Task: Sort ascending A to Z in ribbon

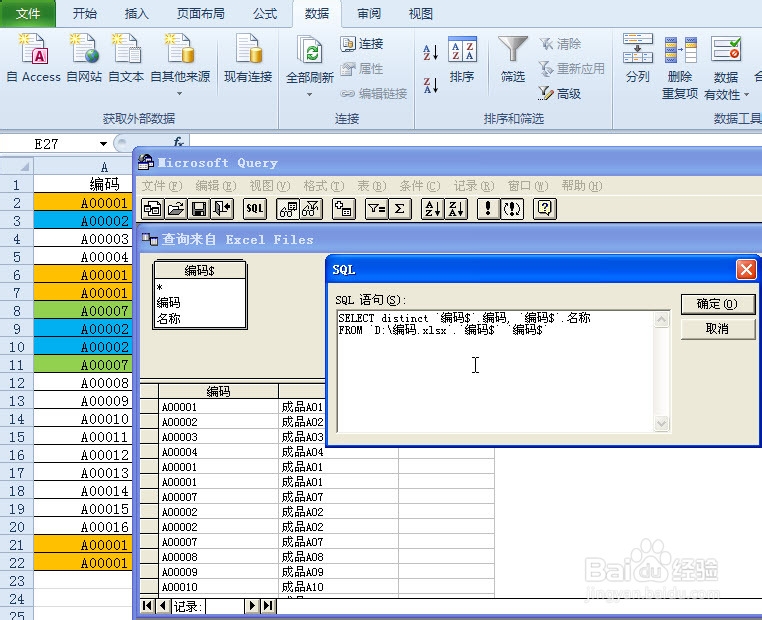Action: pos(431,52)
